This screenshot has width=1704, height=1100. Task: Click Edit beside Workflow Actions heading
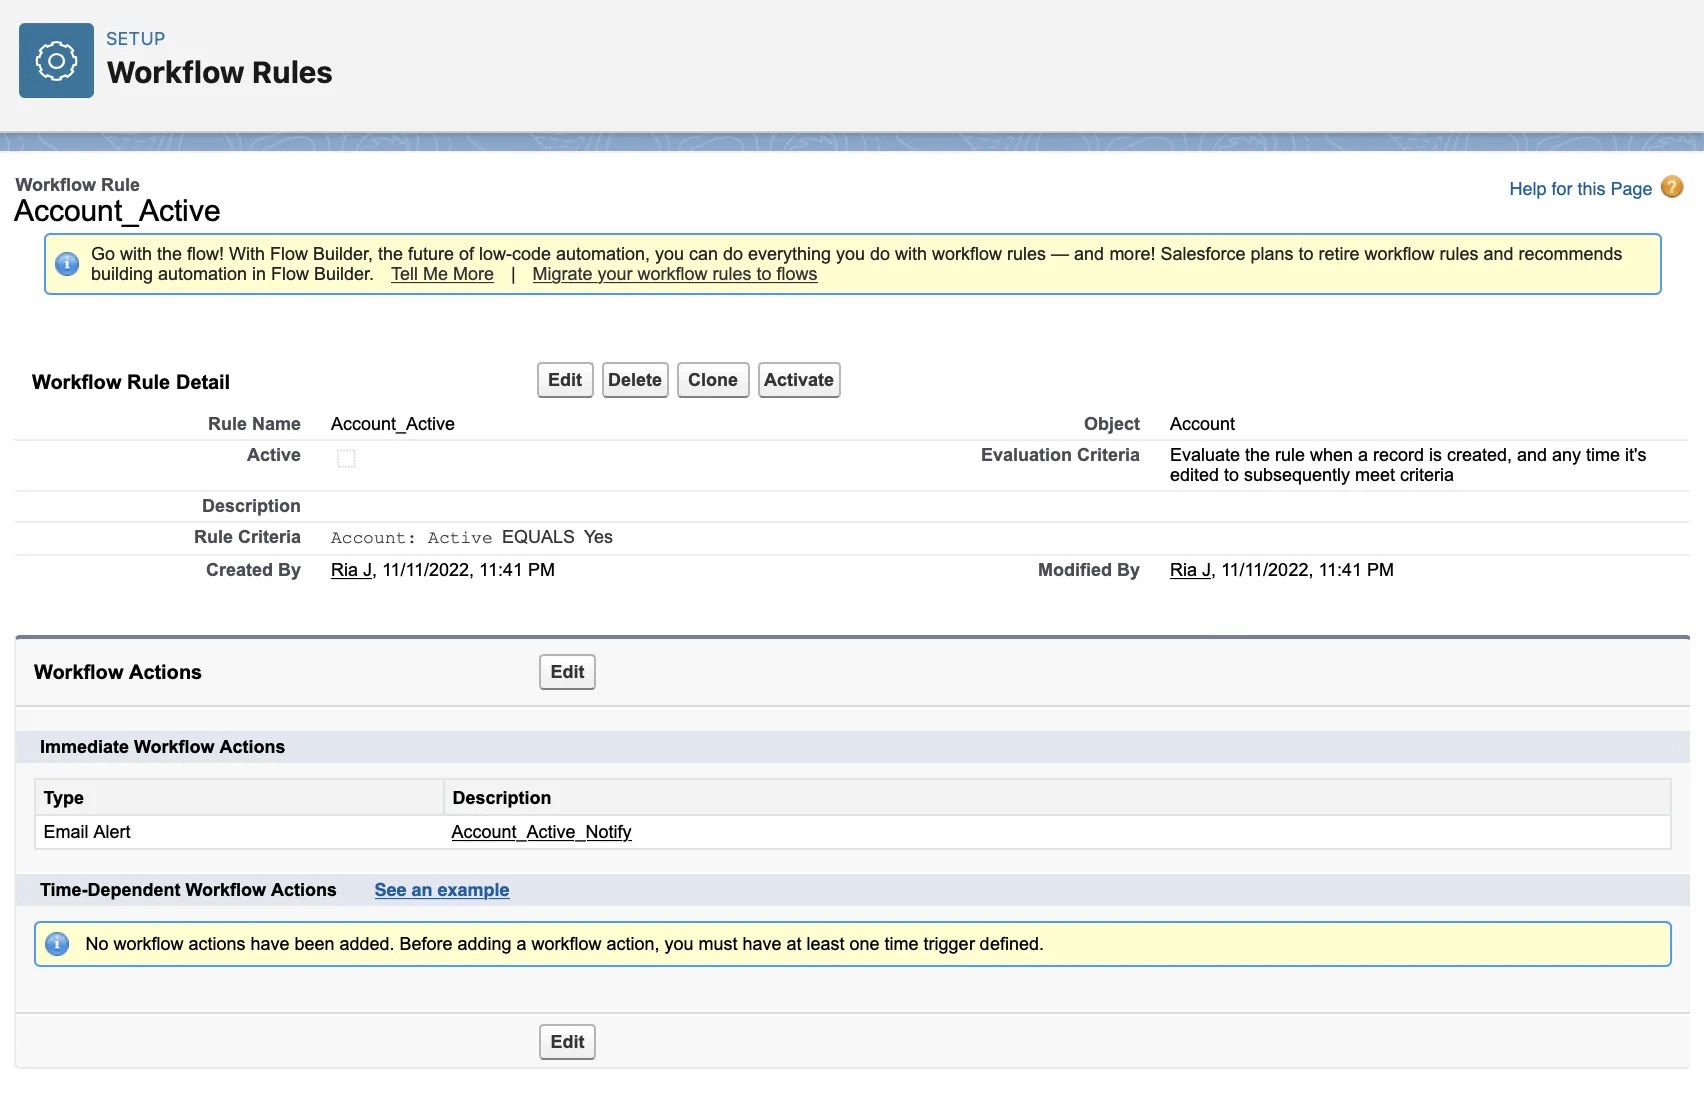(x=567, y=672)
